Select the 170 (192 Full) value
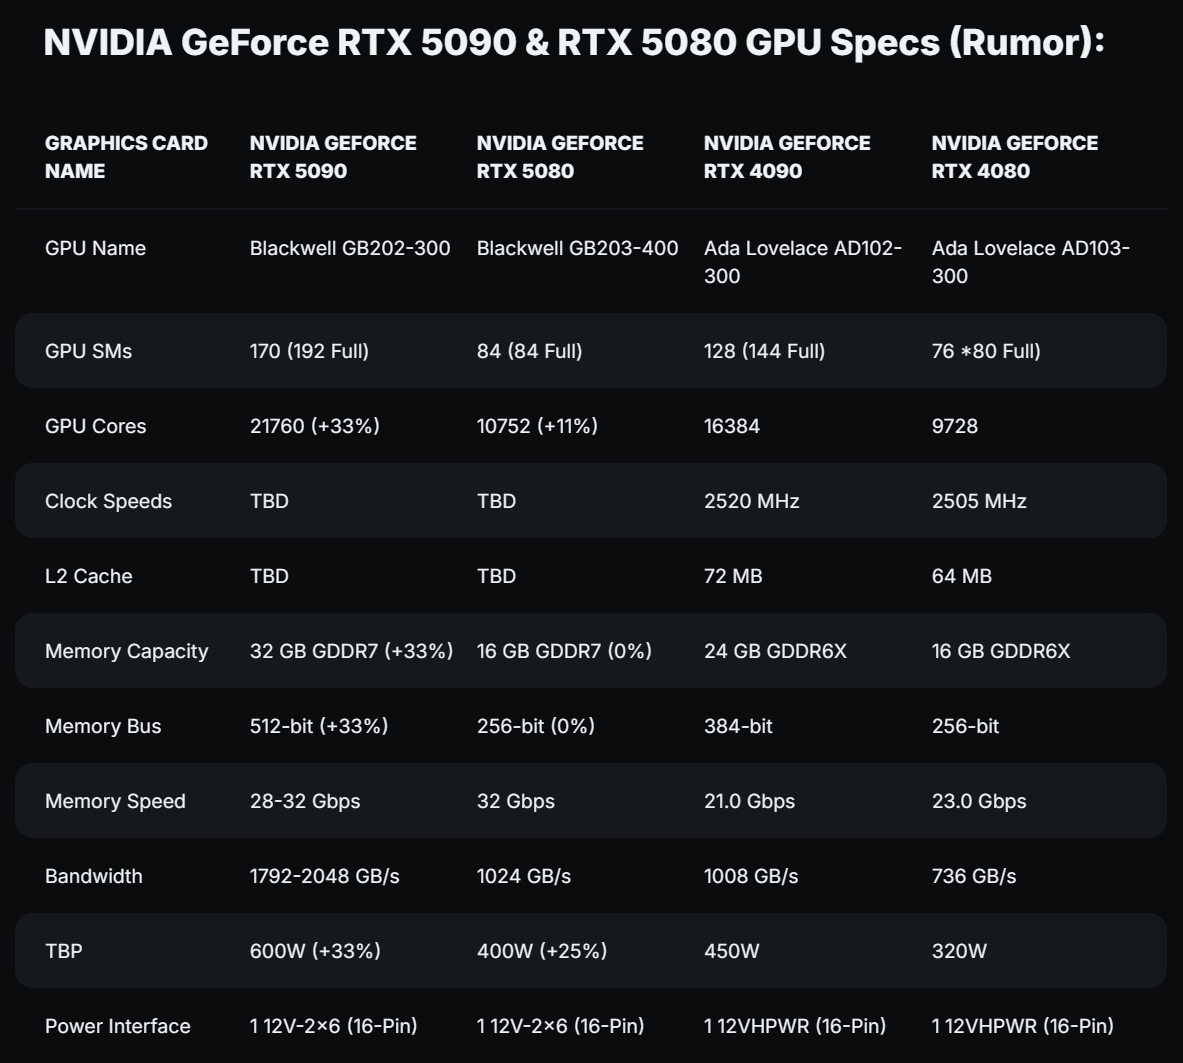The width and height of the screenshot is (1183, 1063). coord(309,351)
